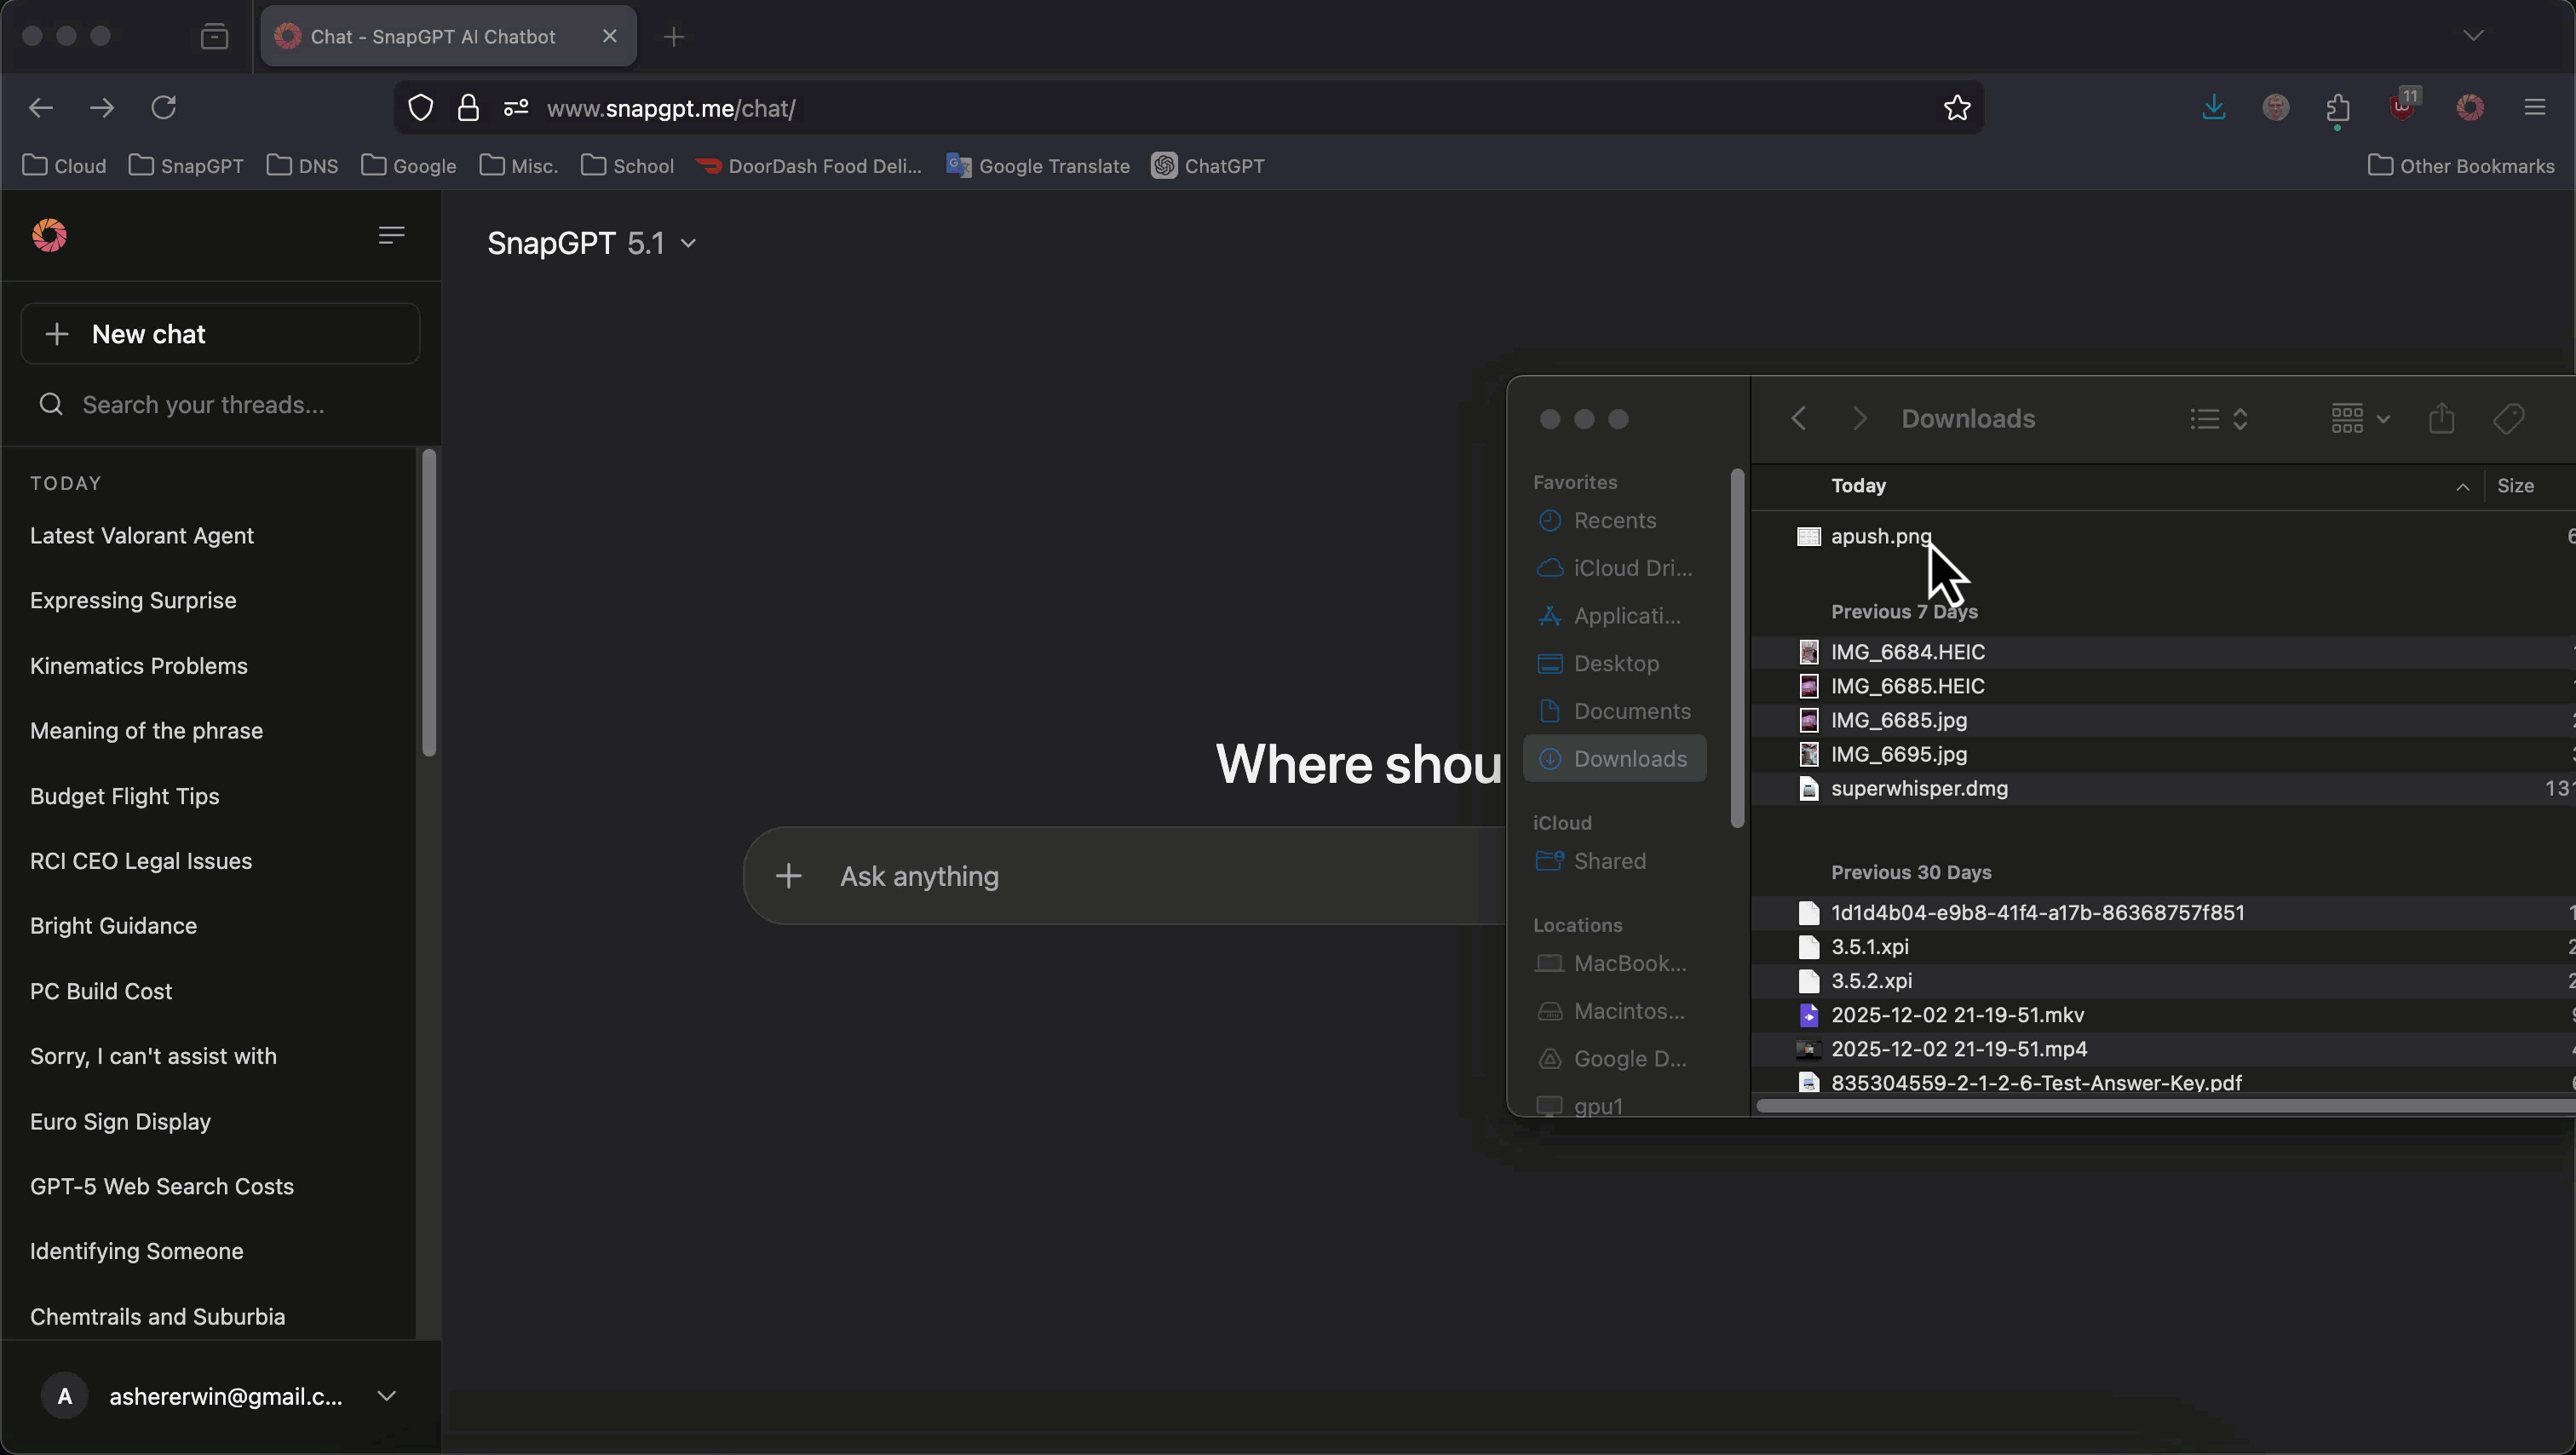Open the DoorDash bookmark
The image size is (2576, 1455).
[809, 166]
